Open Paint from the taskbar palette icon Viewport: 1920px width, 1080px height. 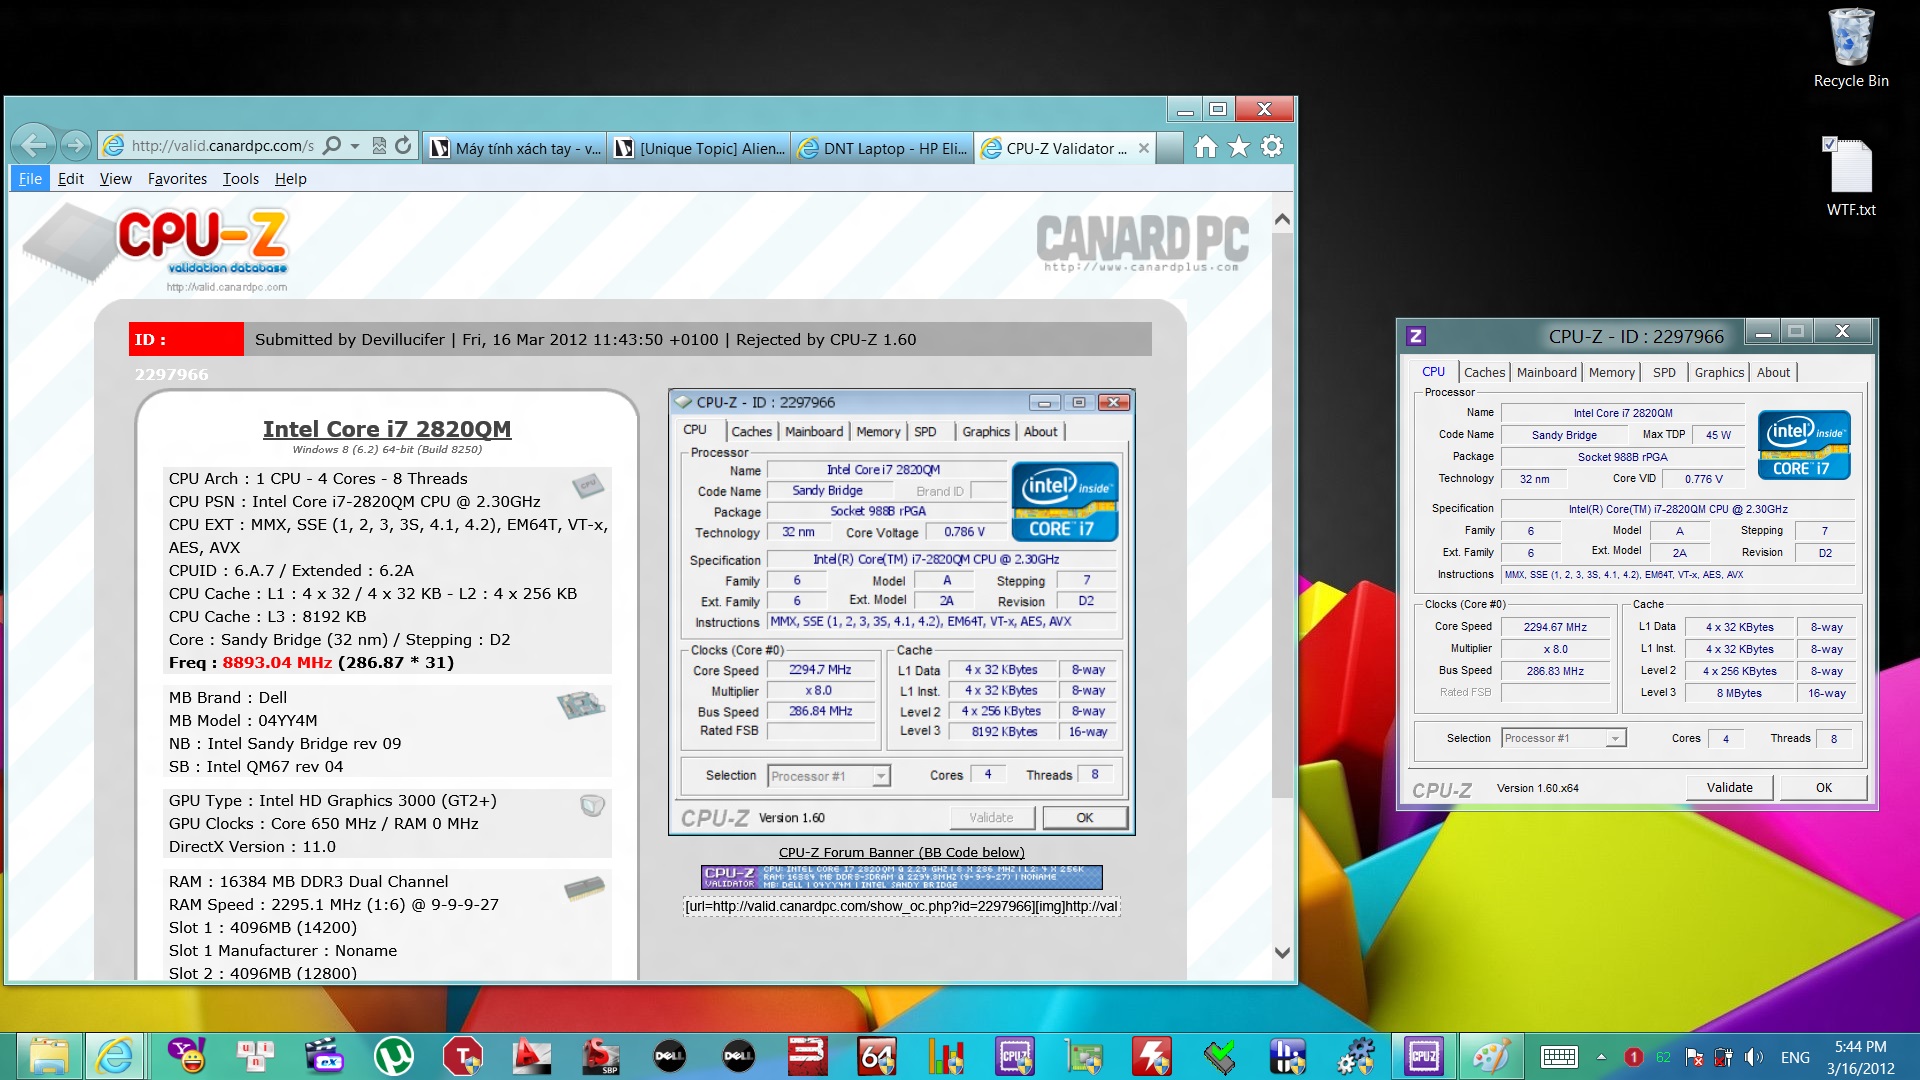point(1491,1056)
